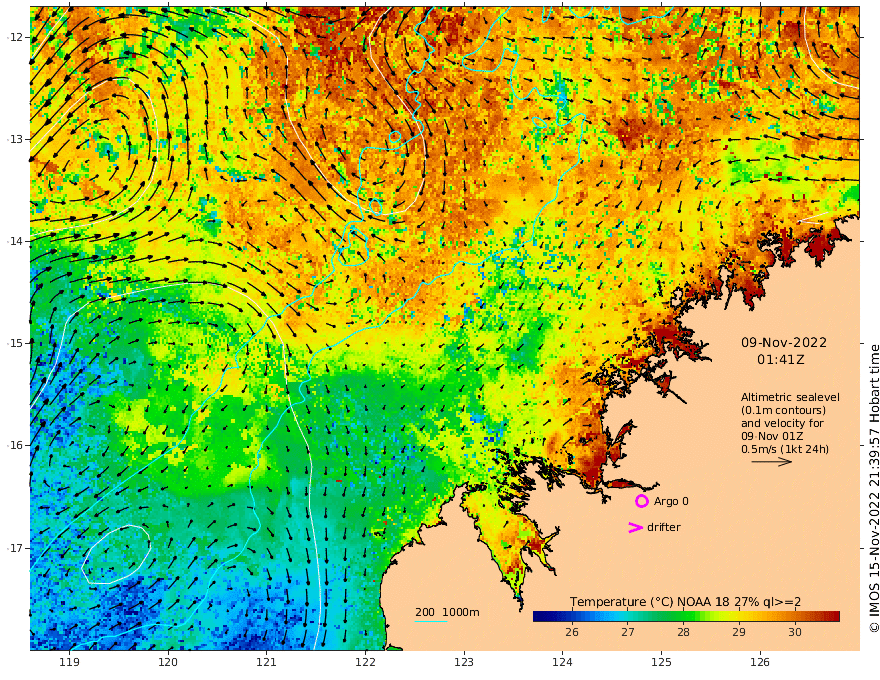Image resolution: width=880 pixels, height=680 pixels.
Task: Click the 28 tick on temperature scale
Action: click(x=683, y=632)
